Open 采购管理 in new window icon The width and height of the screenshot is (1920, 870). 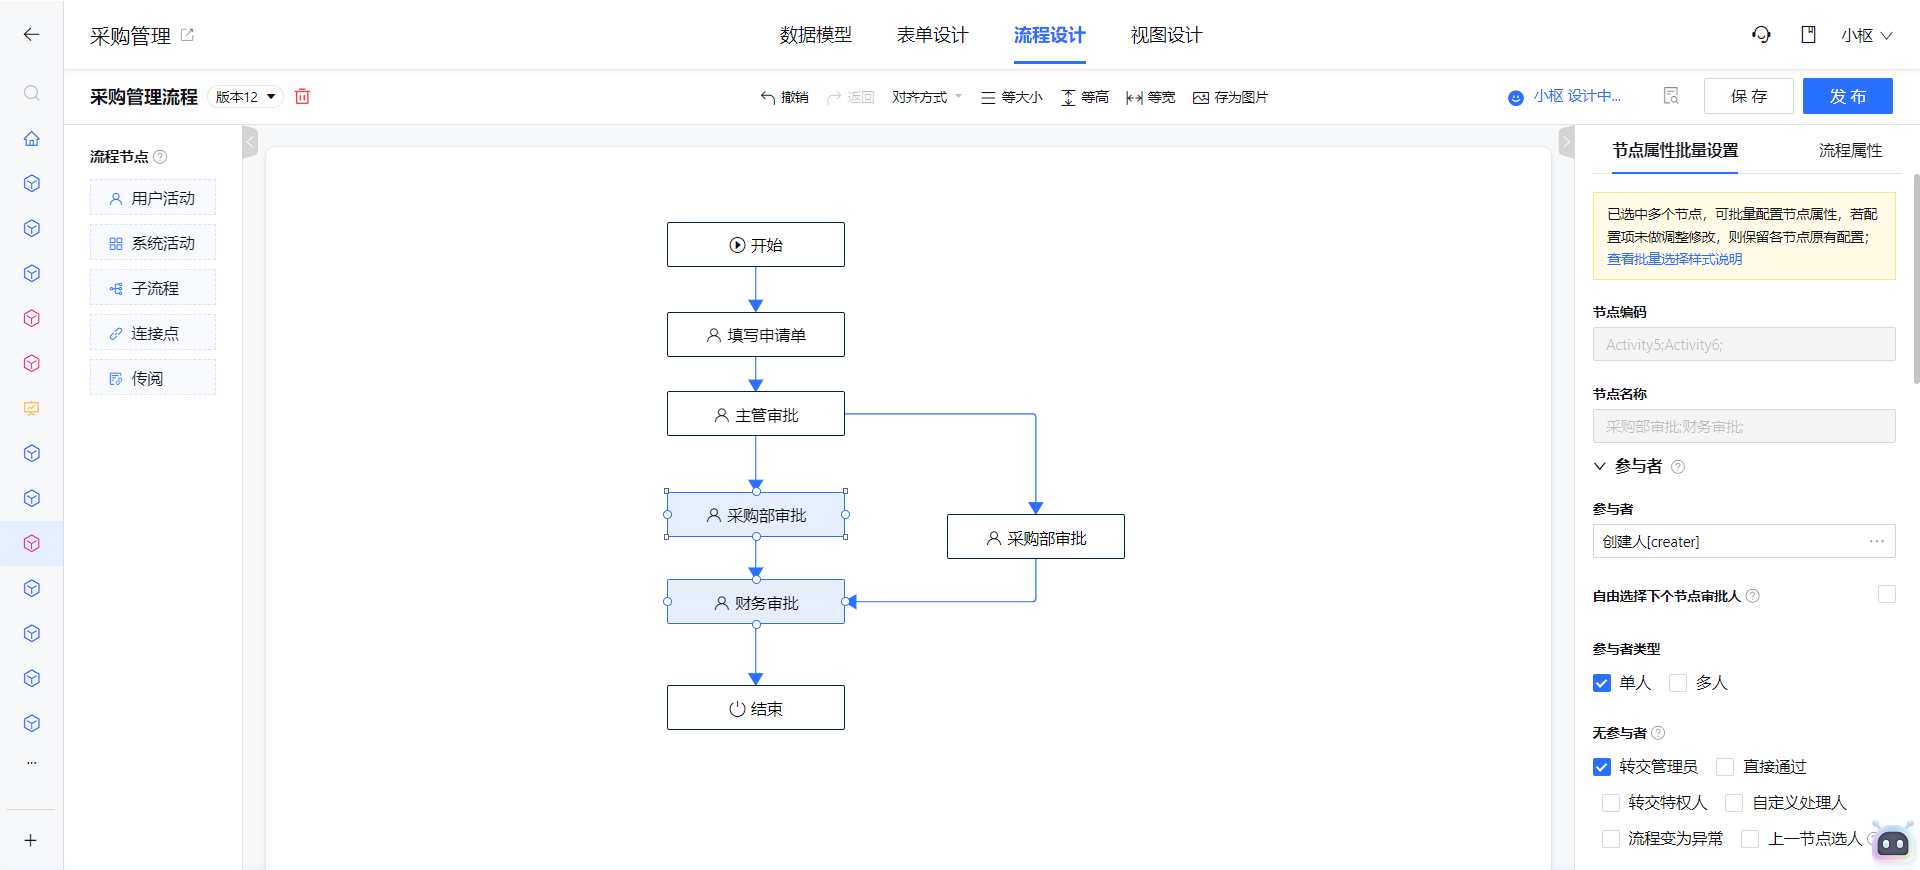(187, 35)
